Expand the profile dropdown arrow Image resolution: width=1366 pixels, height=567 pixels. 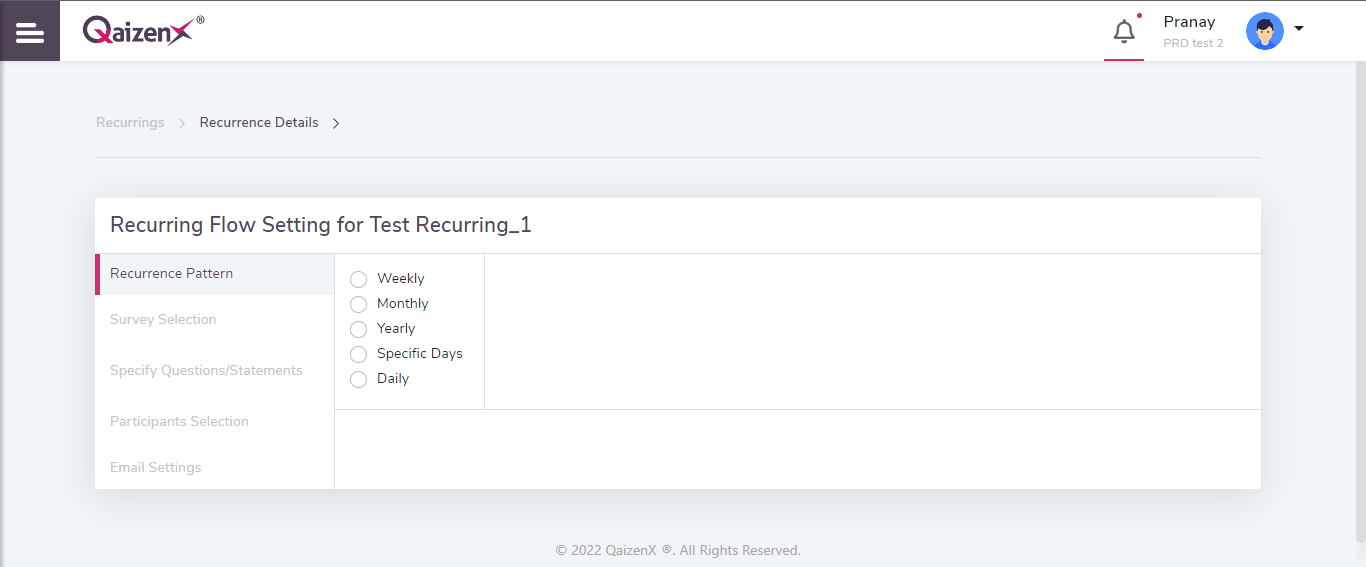[1299, 28]
